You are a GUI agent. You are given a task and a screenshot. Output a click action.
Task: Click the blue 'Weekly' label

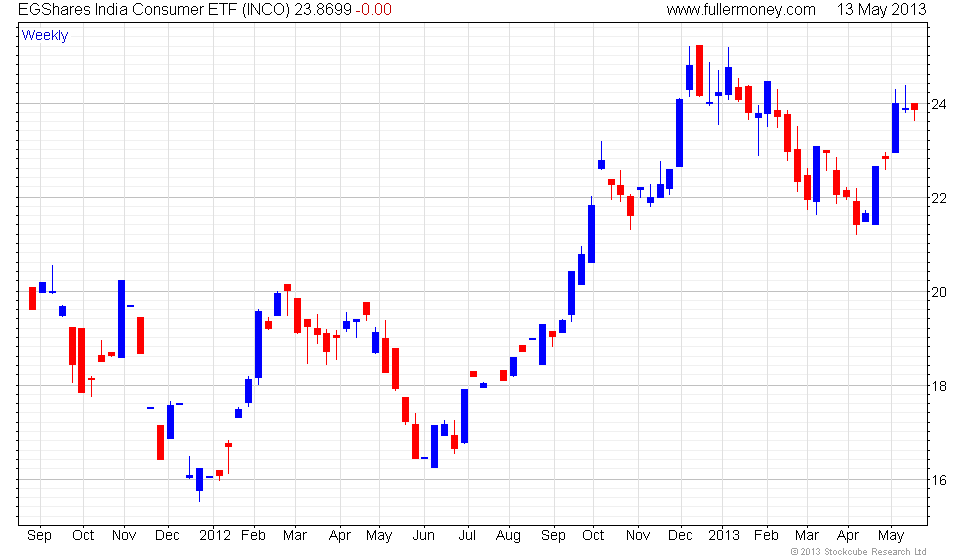point(44,36)
